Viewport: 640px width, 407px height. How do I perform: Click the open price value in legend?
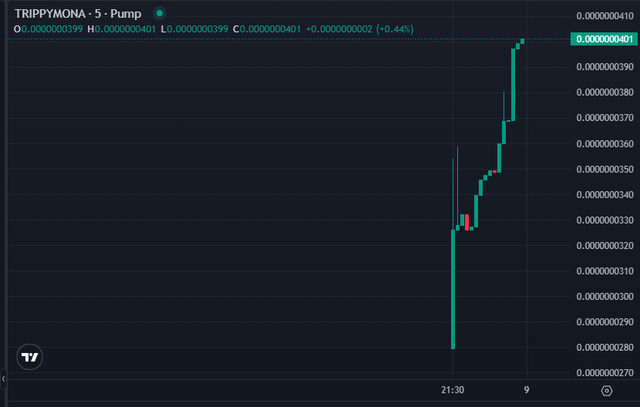(x=48, y=30)
